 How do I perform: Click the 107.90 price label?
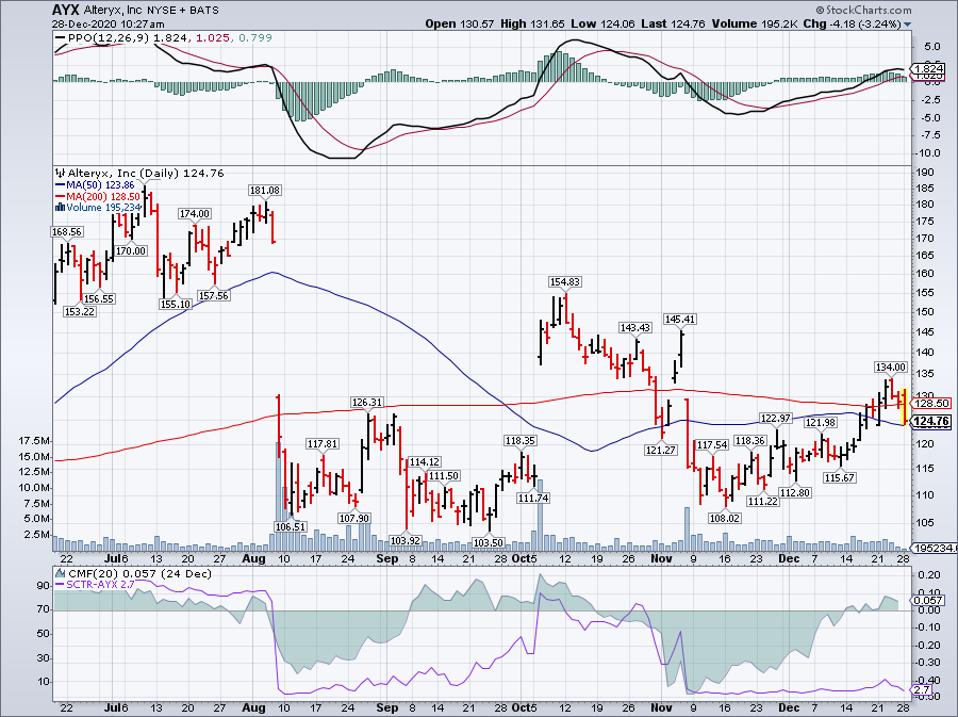pos(354,519)
